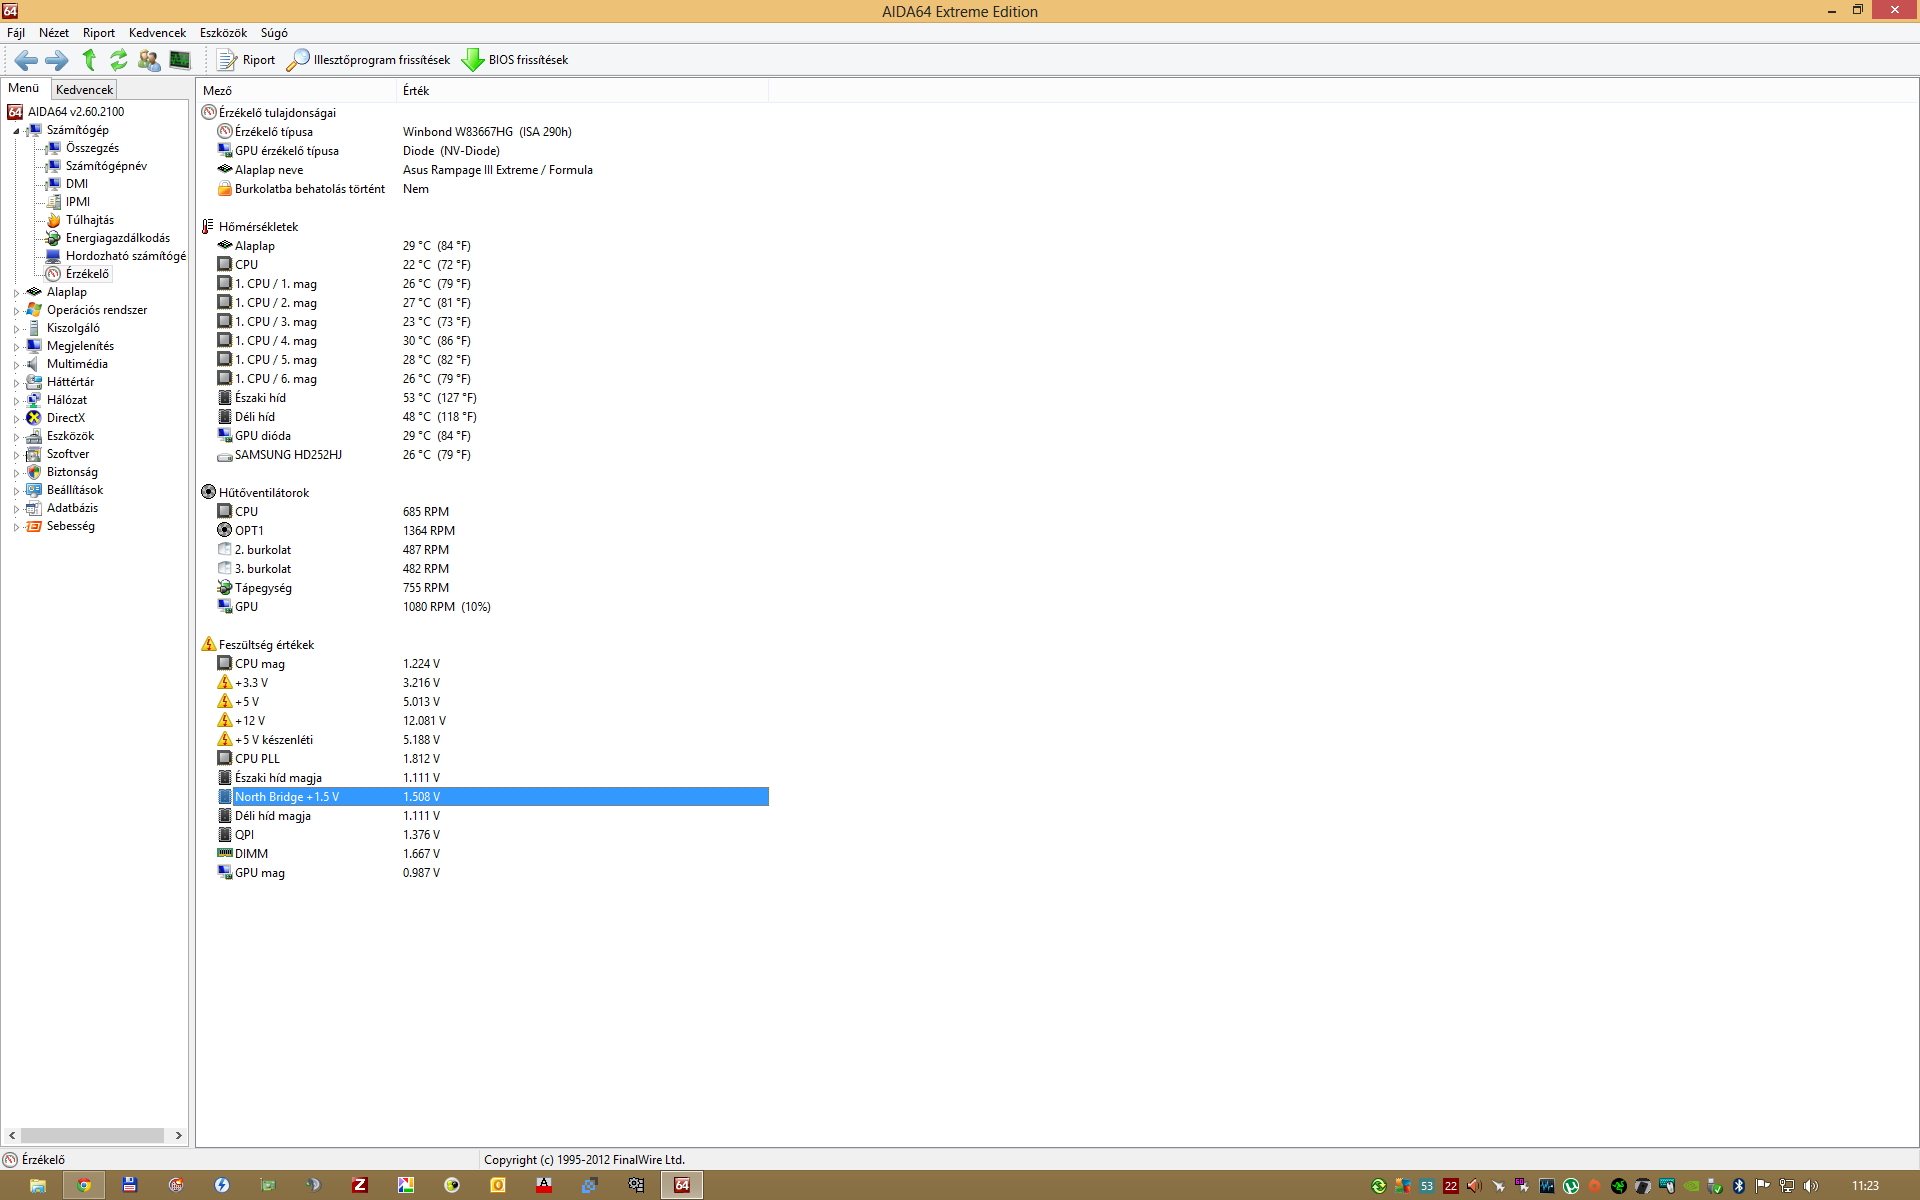Go back with the blue left arrow
1920x1200 pixels.
point(26,60)
